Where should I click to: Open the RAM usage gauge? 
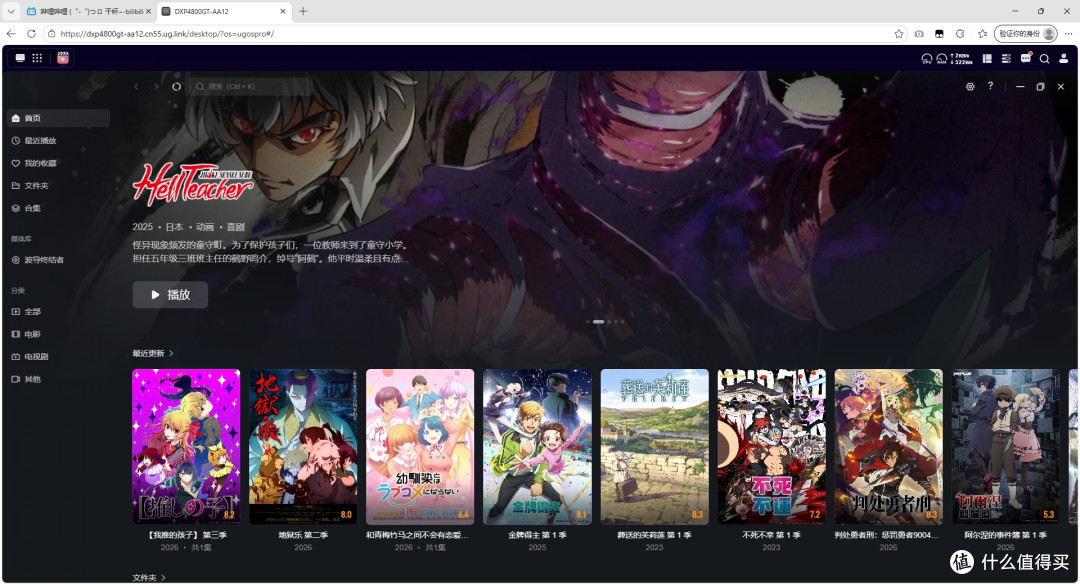click(x=942, y=59)
